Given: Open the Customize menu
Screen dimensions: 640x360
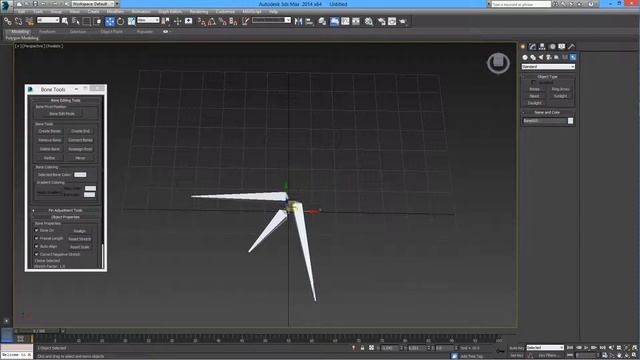Looking at the screenshot, I should pyautogui.click(x=225, y=11).
